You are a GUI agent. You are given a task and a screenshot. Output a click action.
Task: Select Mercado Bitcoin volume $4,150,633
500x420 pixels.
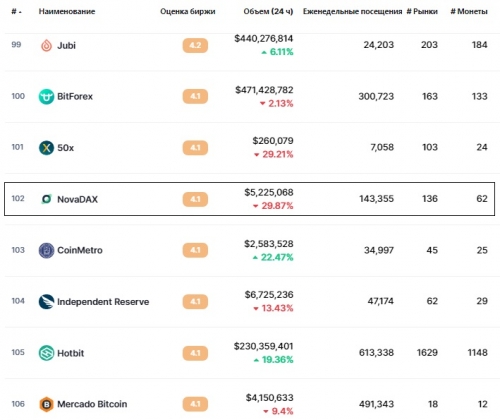270,398
